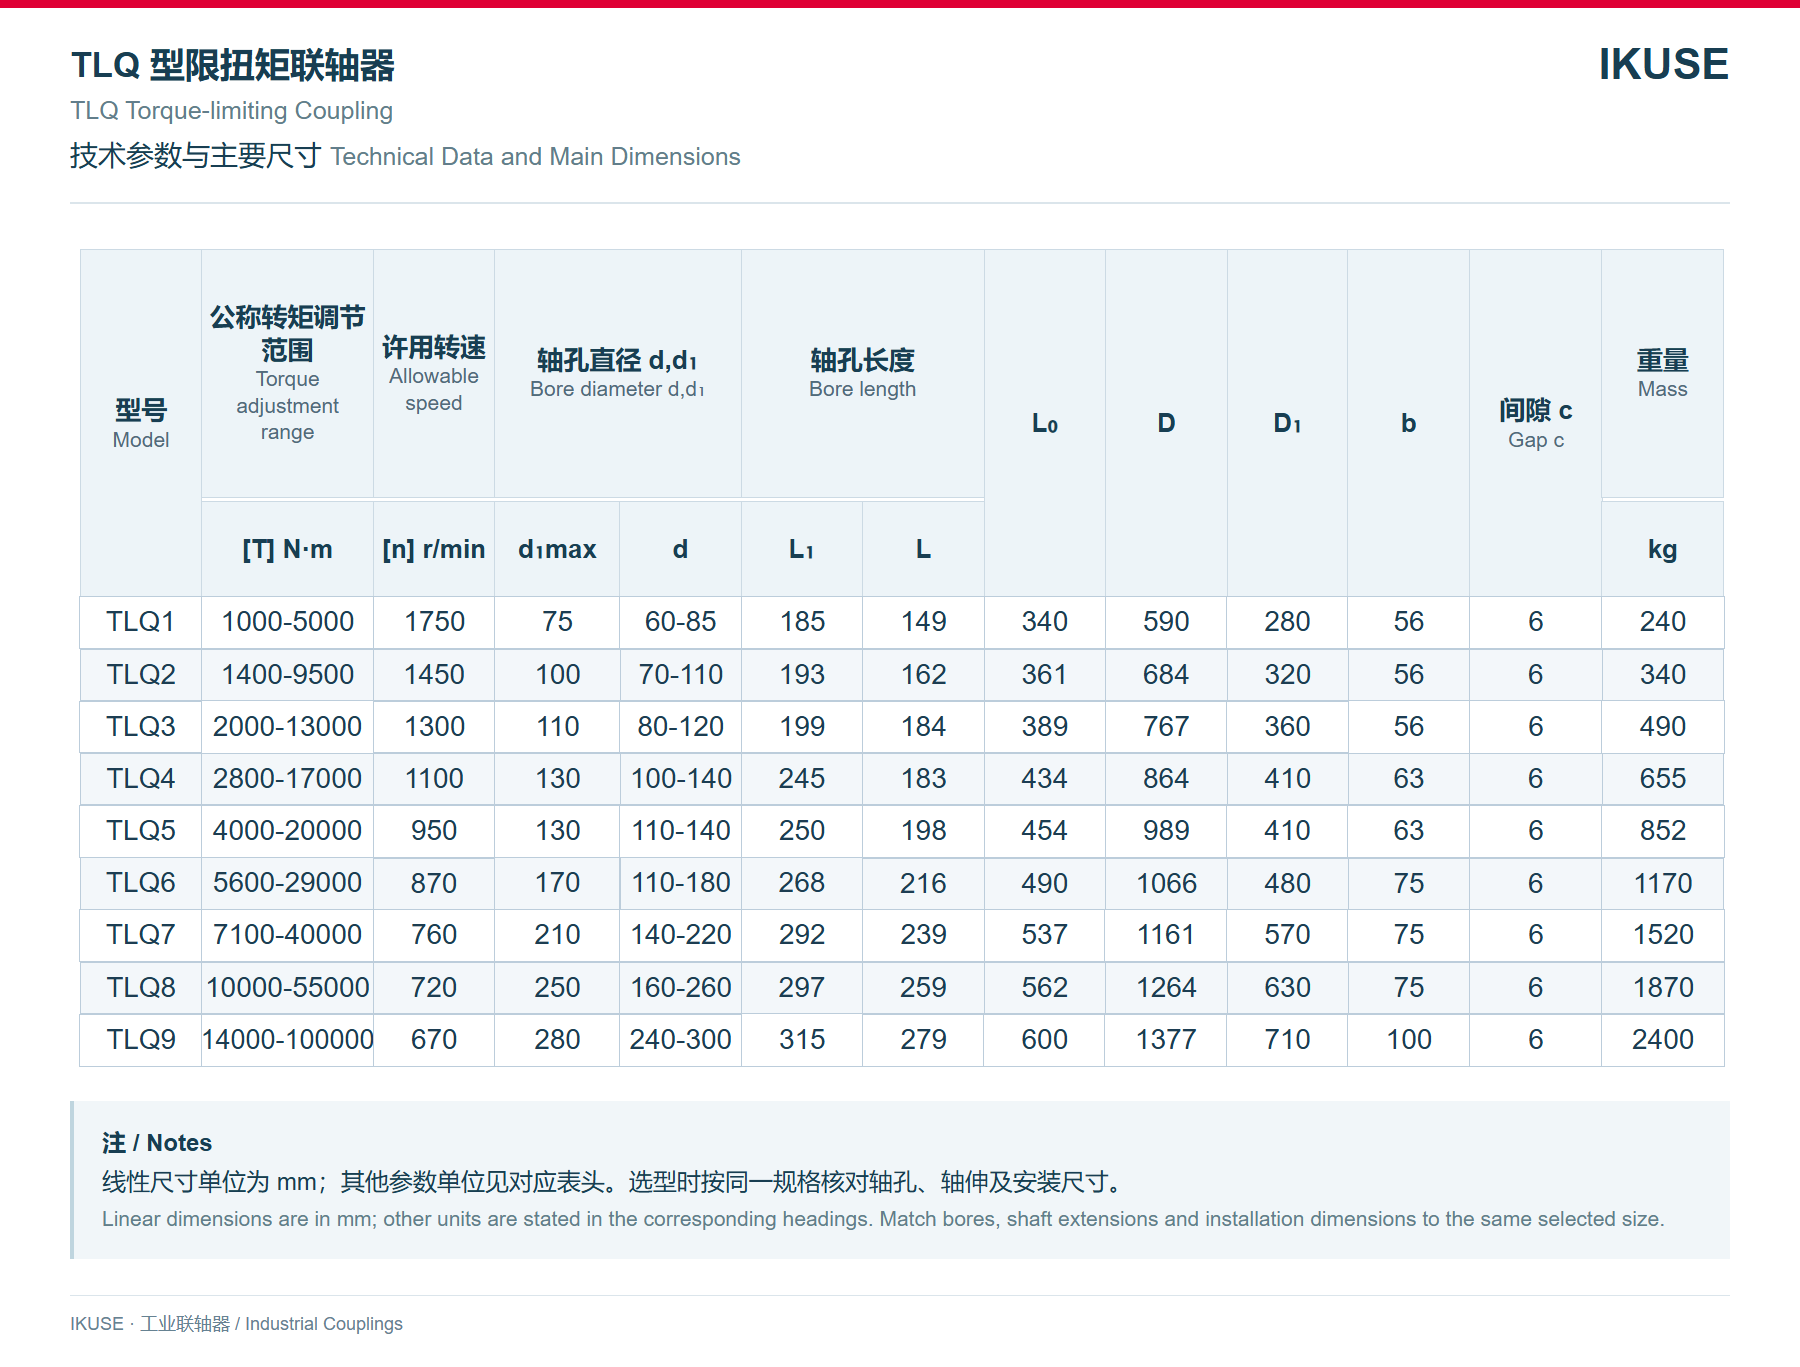Click torque range 14000-100000 cell
Image resolution: width=1800 pixels, height=1367 pixels.
[x=287, y=1040]
